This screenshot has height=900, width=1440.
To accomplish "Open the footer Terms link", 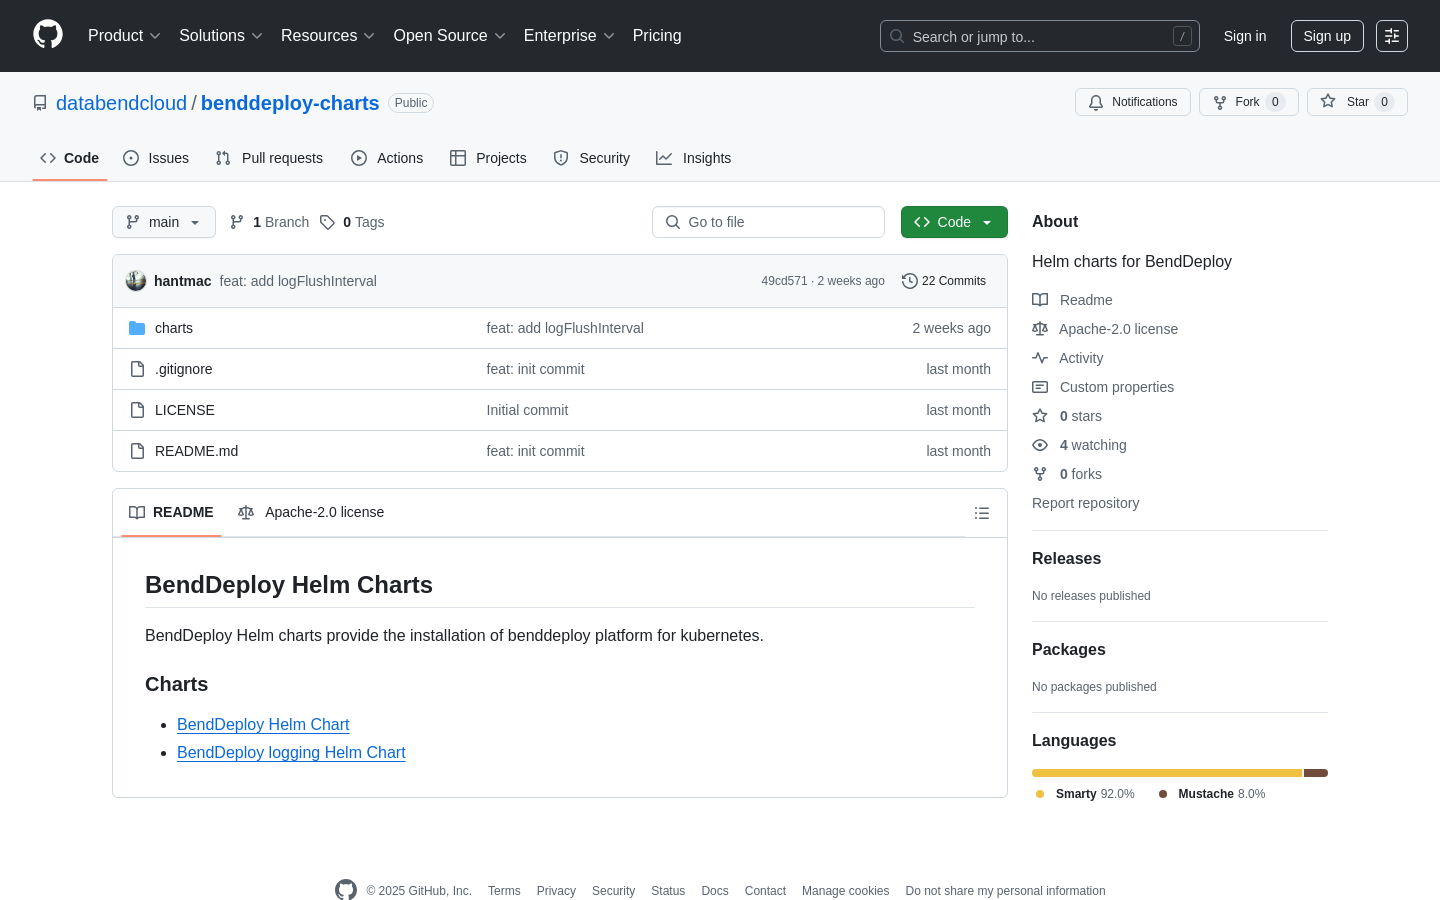I will click(504, 891).
